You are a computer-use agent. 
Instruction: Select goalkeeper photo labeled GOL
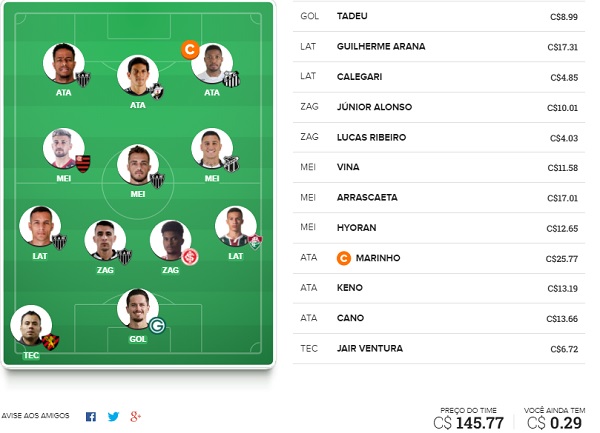point(137,309)
